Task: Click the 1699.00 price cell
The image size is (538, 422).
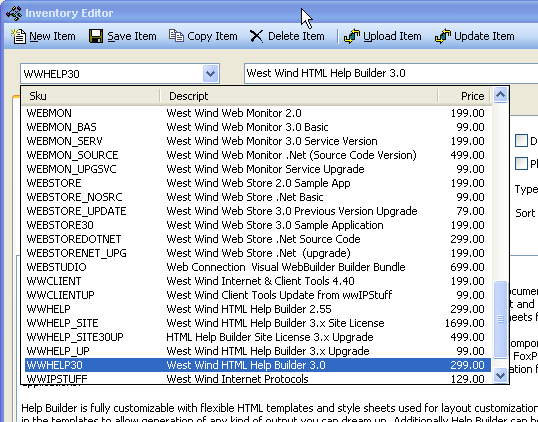Action: 465,323
